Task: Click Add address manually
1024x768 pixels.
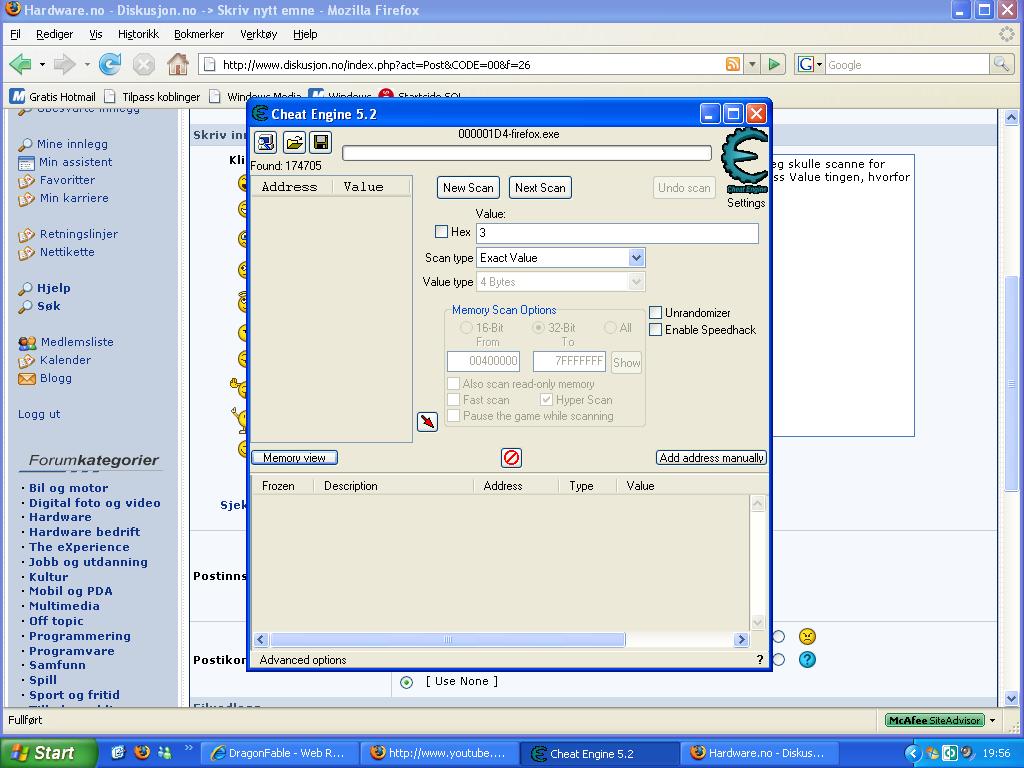Action: (x=711, y=458)
